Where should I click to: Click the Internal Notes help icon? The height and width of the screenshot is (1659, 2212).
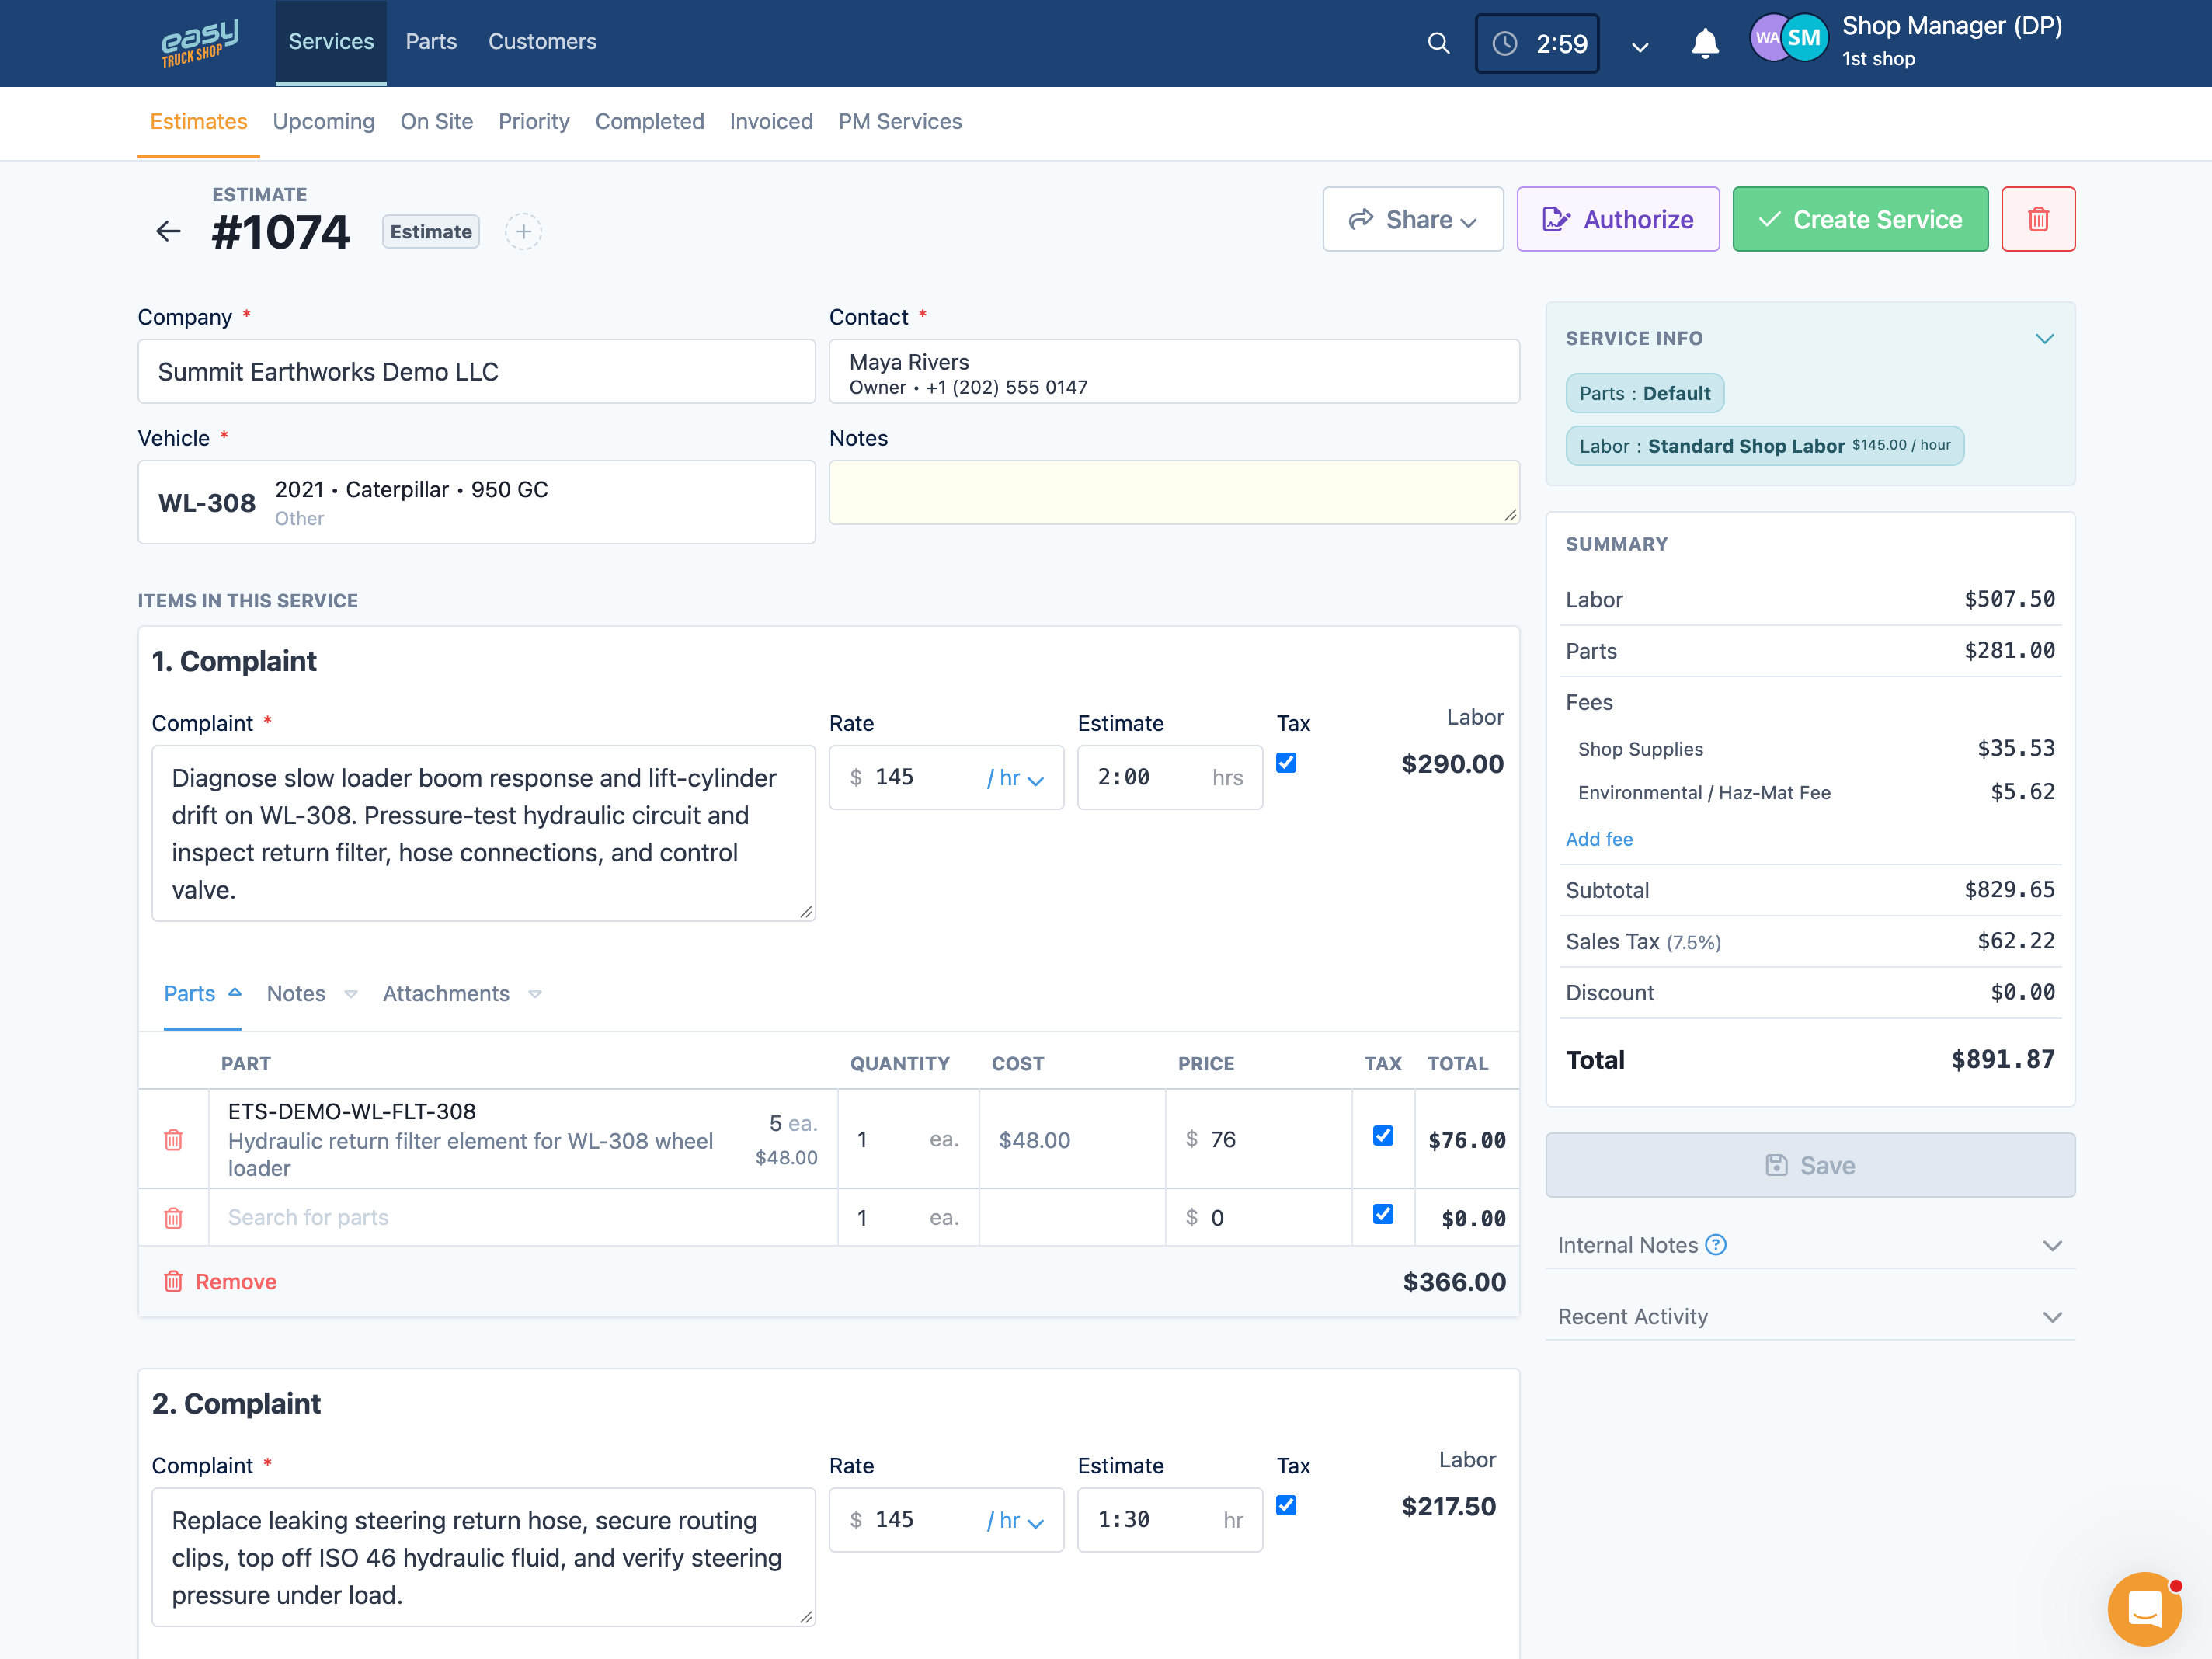point(1716,1245)
